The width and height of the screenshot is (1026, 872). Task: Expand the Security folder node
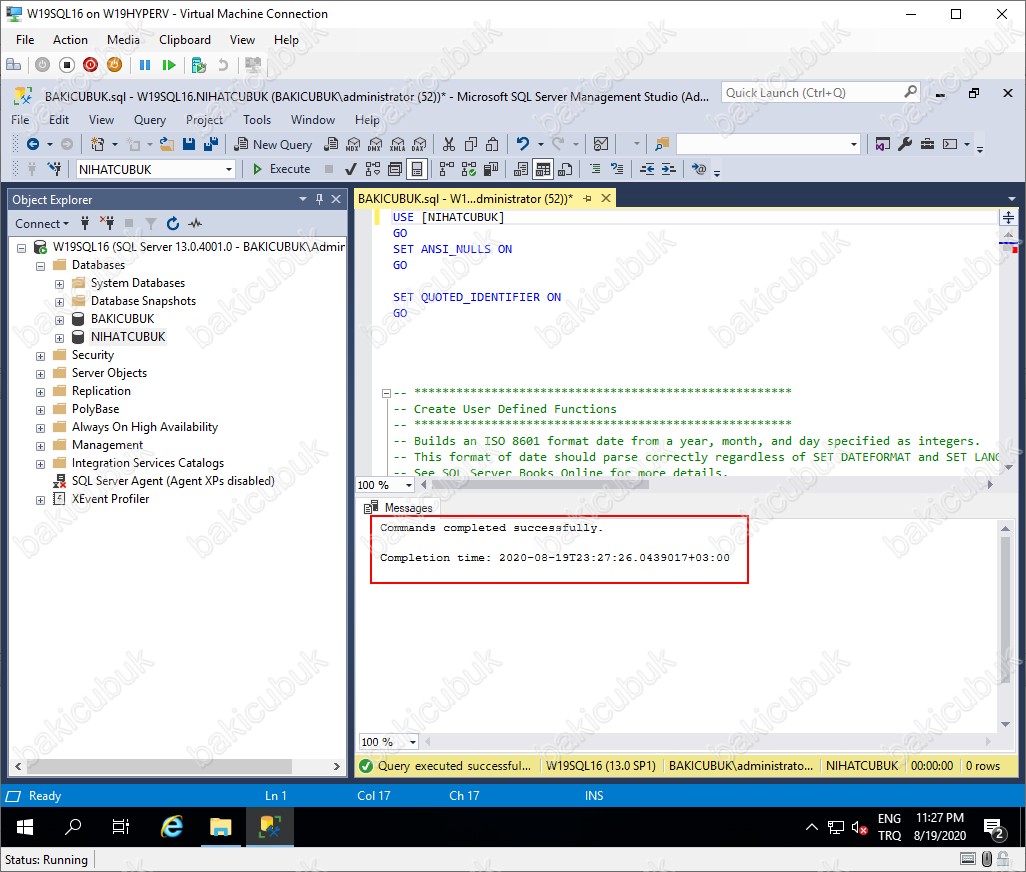41,355
